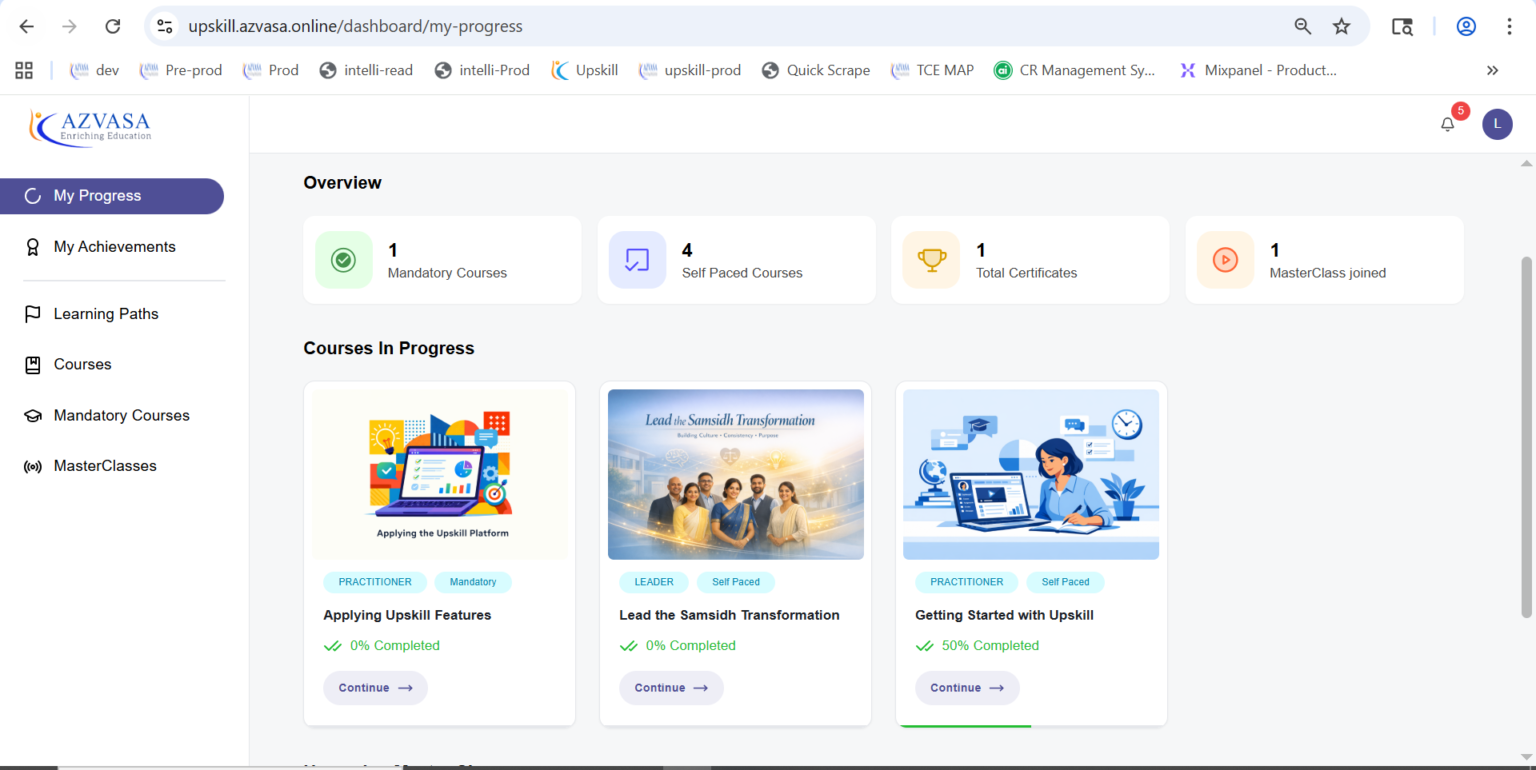Click the zoom magnifier icon in address bar
Screen dimensions: 1536x770
coord(1303,26)
